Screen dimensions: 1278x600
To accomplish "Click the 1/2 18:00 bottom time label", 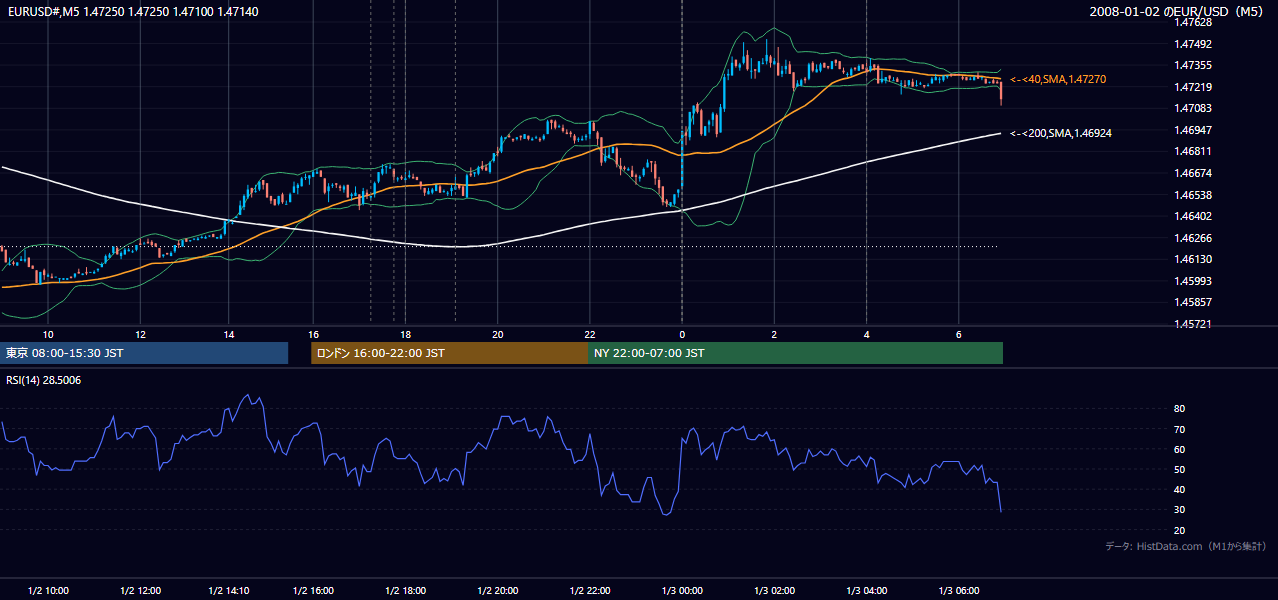I will click(x=405, y=590).
